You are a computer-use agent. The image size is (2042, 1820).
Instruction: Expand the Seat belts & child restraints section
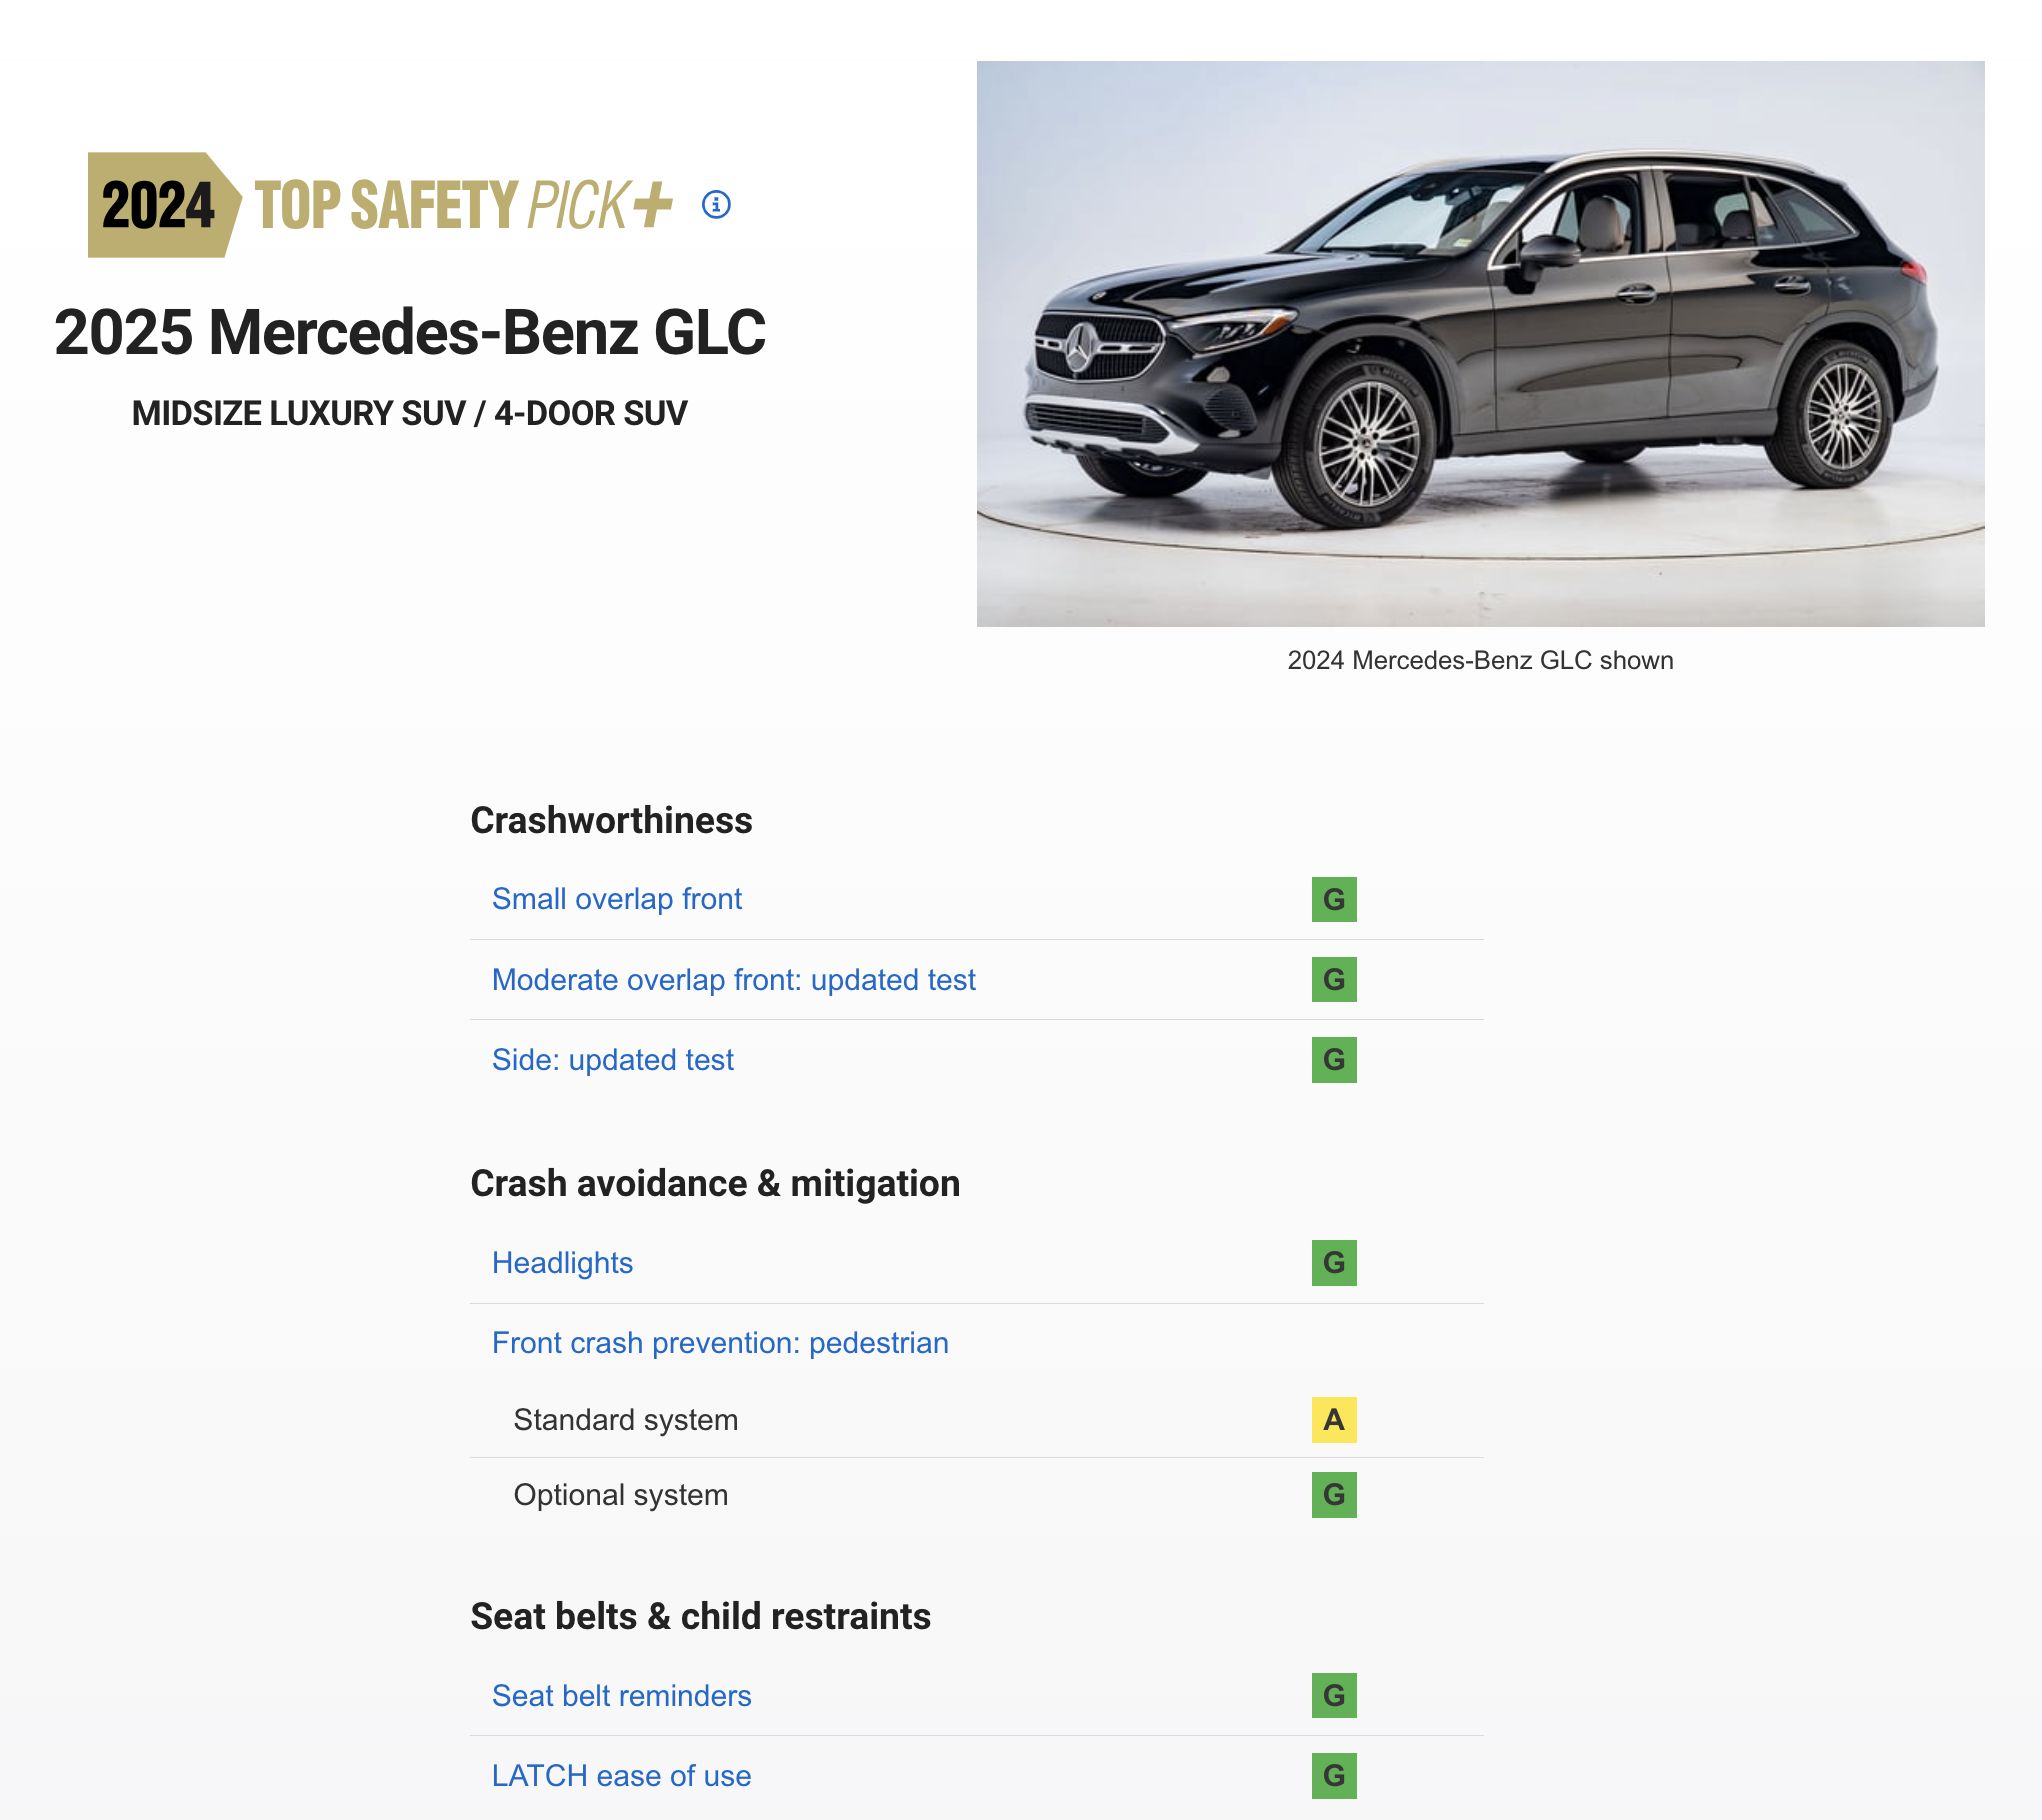point(701,1613)
